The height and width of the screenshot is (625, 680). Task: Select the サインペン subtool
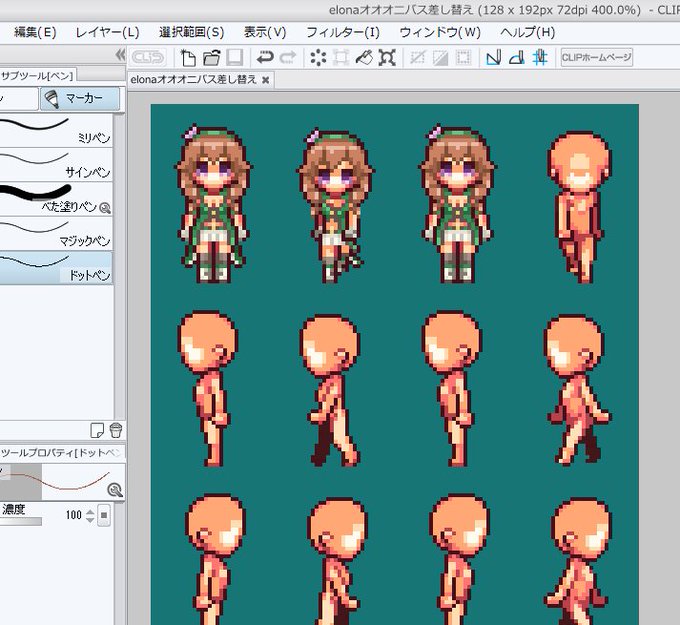coord(56,165)
